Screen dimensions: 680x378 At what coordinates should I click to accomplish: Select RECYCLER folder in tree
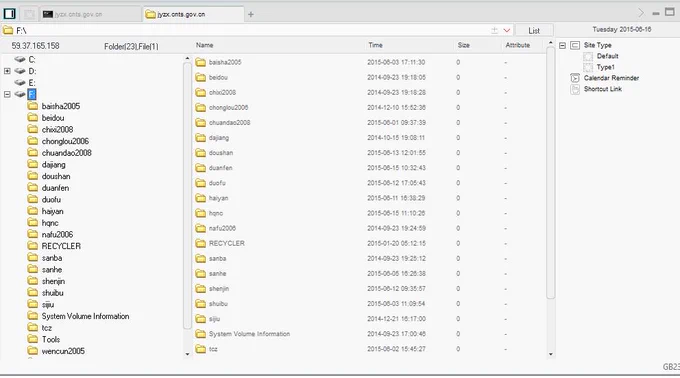61,246
